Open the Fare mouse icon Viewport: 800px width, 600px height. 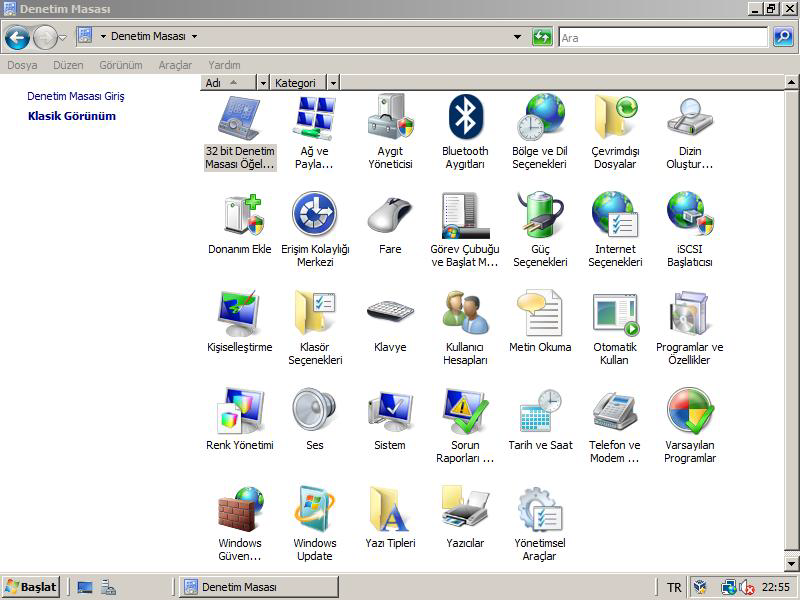tap(390, 215)
